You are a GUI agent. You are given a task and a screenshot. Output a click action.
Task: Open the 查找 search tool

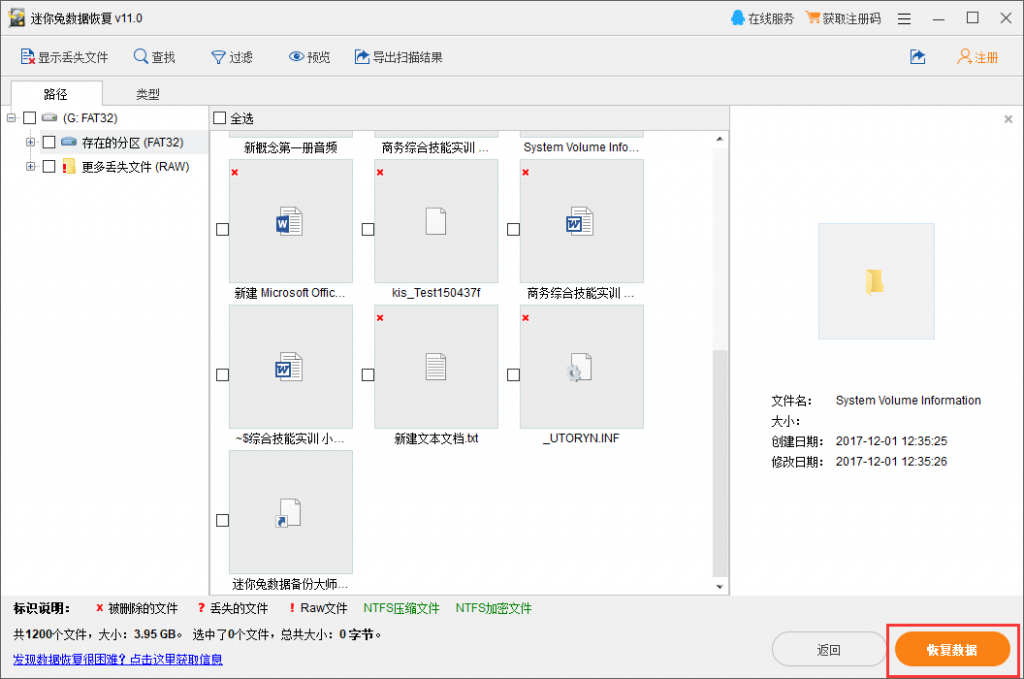(154, 57)
